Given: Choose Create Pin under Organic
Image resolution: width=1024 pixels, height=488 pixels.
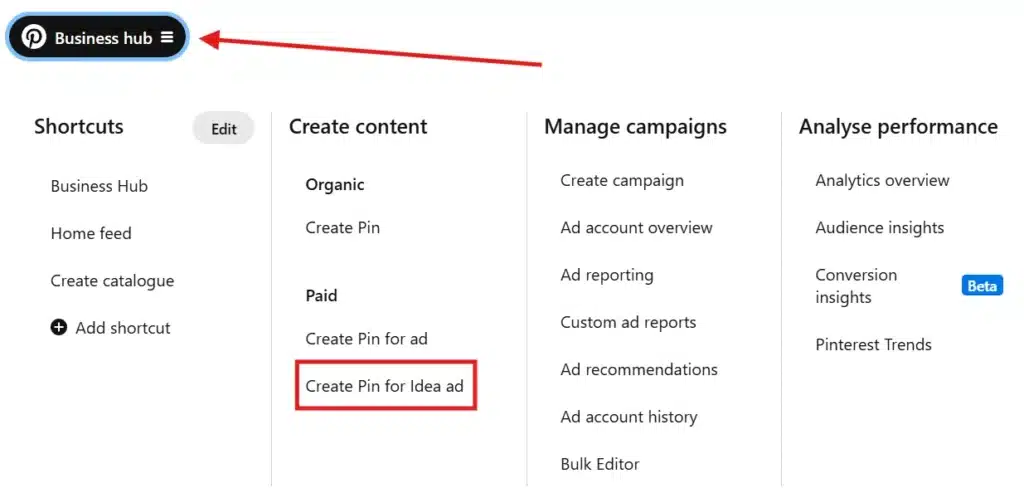Looking at the screenshot, I should (x=342, y=228).
